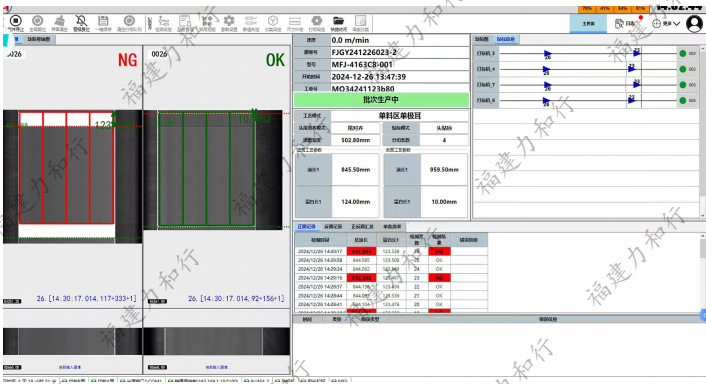Click green status light for marker _4
Screen dimensions: 706x384
[x=683, y=69]
